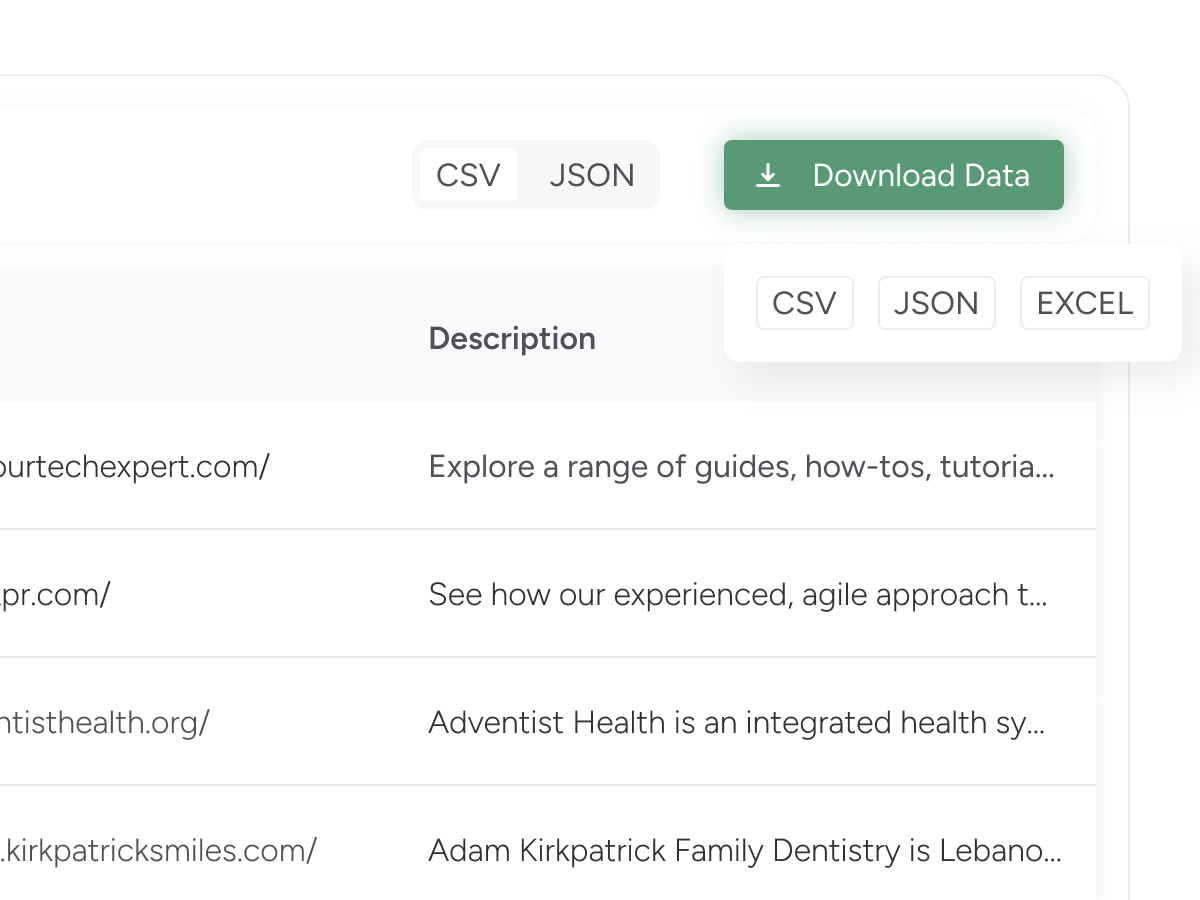Choose JSON from the download popup
Viewport: 1200px width, 900px height.
point(936,303)
